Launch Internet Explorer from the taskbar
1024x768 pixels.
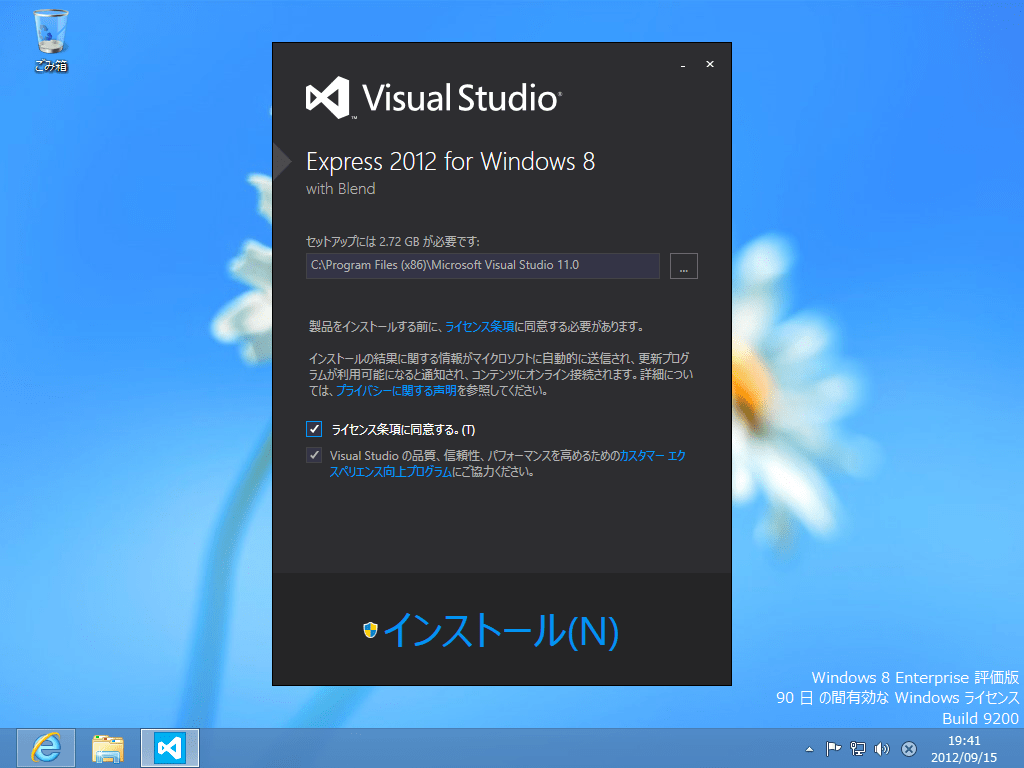46,748
